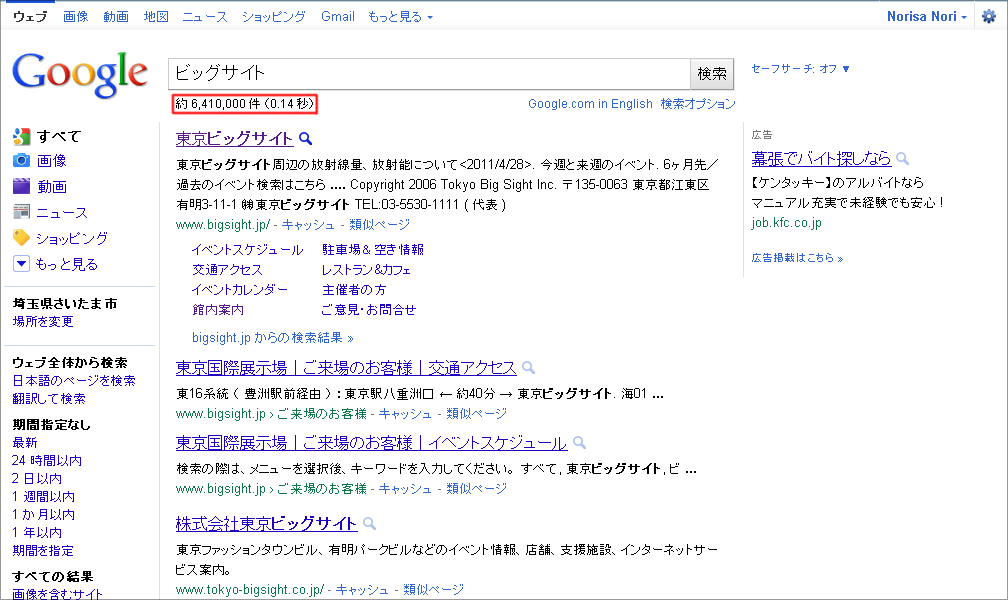Go to 画像 in the top navigation

(x=75, y=17)
